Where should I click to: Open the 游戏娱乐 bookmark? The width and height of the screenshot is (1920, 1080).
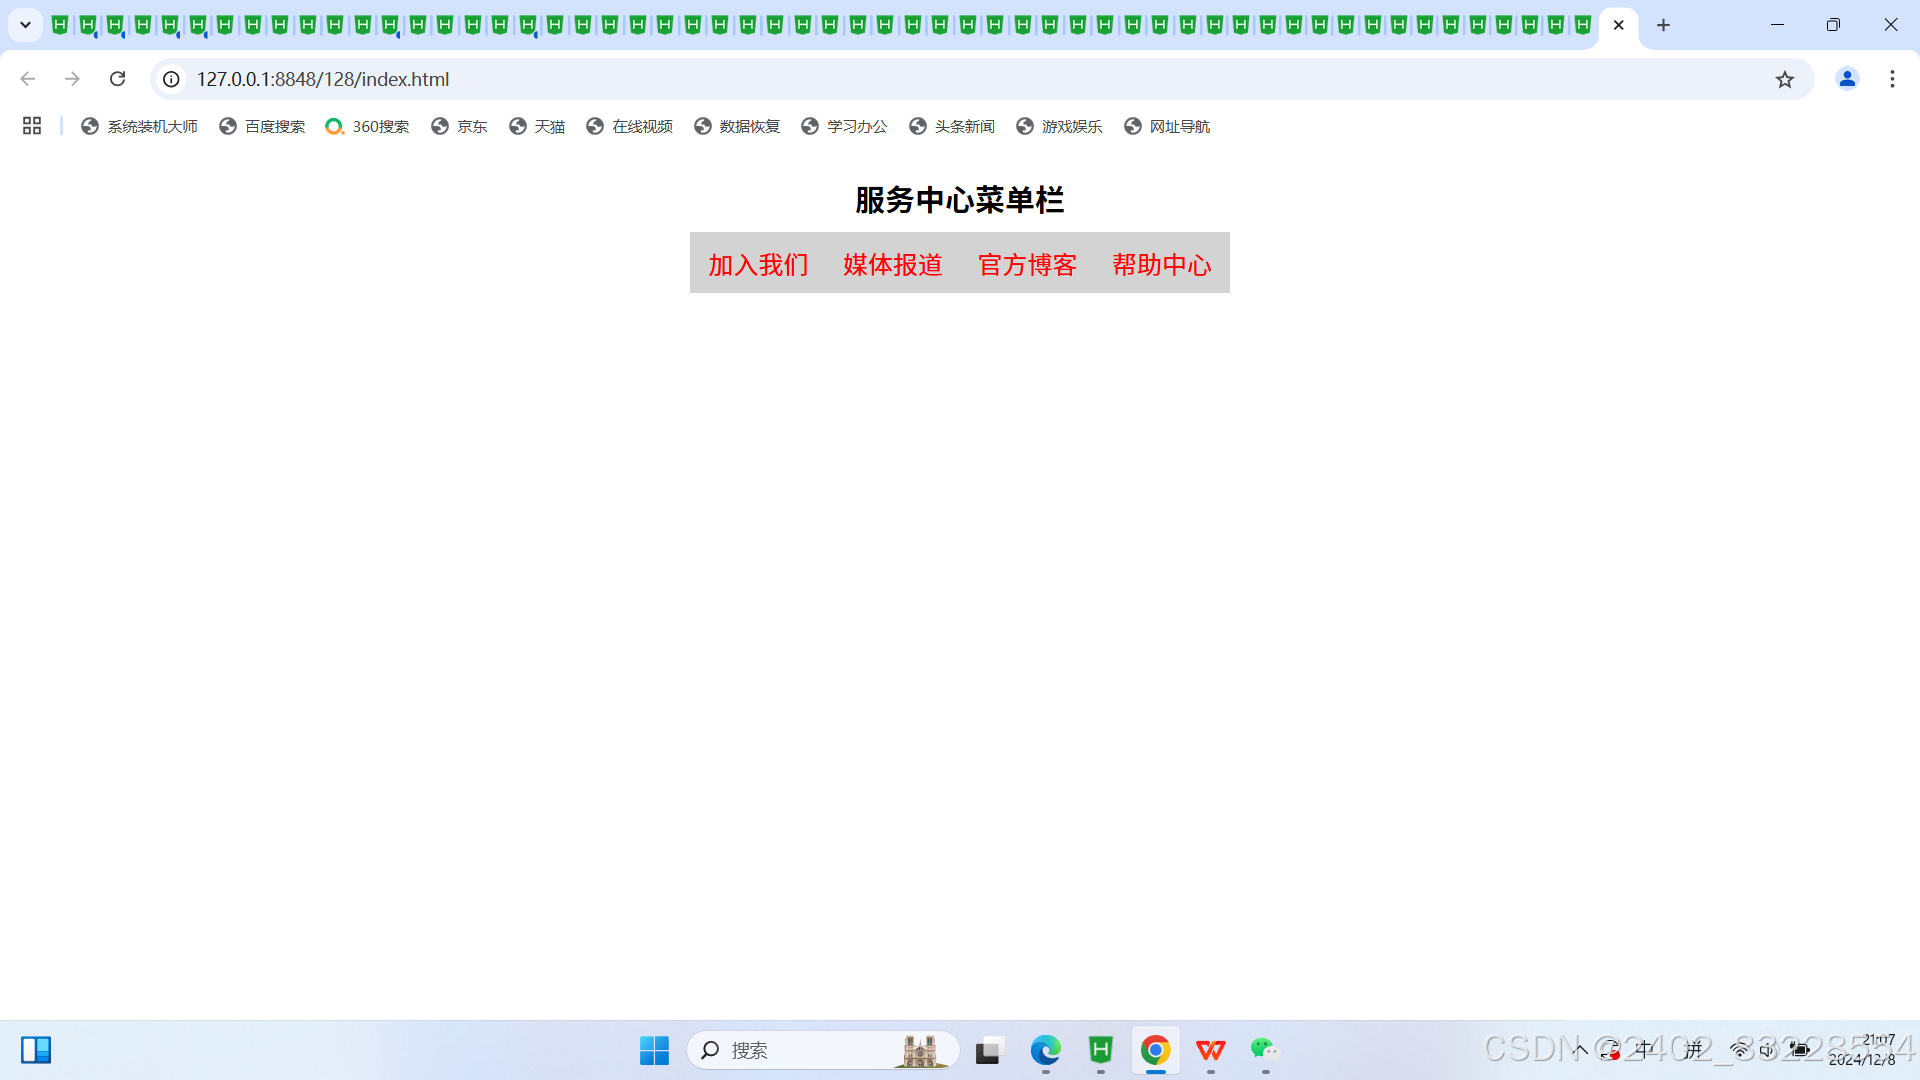pyautogui.click(x=1059, y=126)
